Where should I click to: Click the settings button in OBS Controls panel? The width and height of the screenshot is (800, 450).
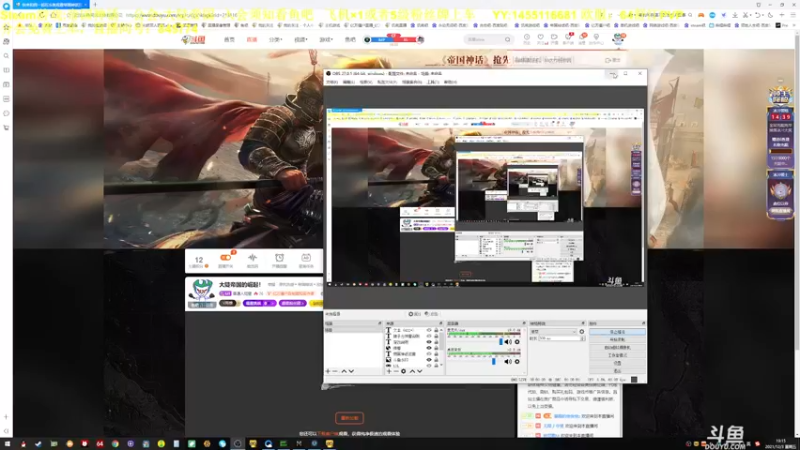(x=617, y=363)
